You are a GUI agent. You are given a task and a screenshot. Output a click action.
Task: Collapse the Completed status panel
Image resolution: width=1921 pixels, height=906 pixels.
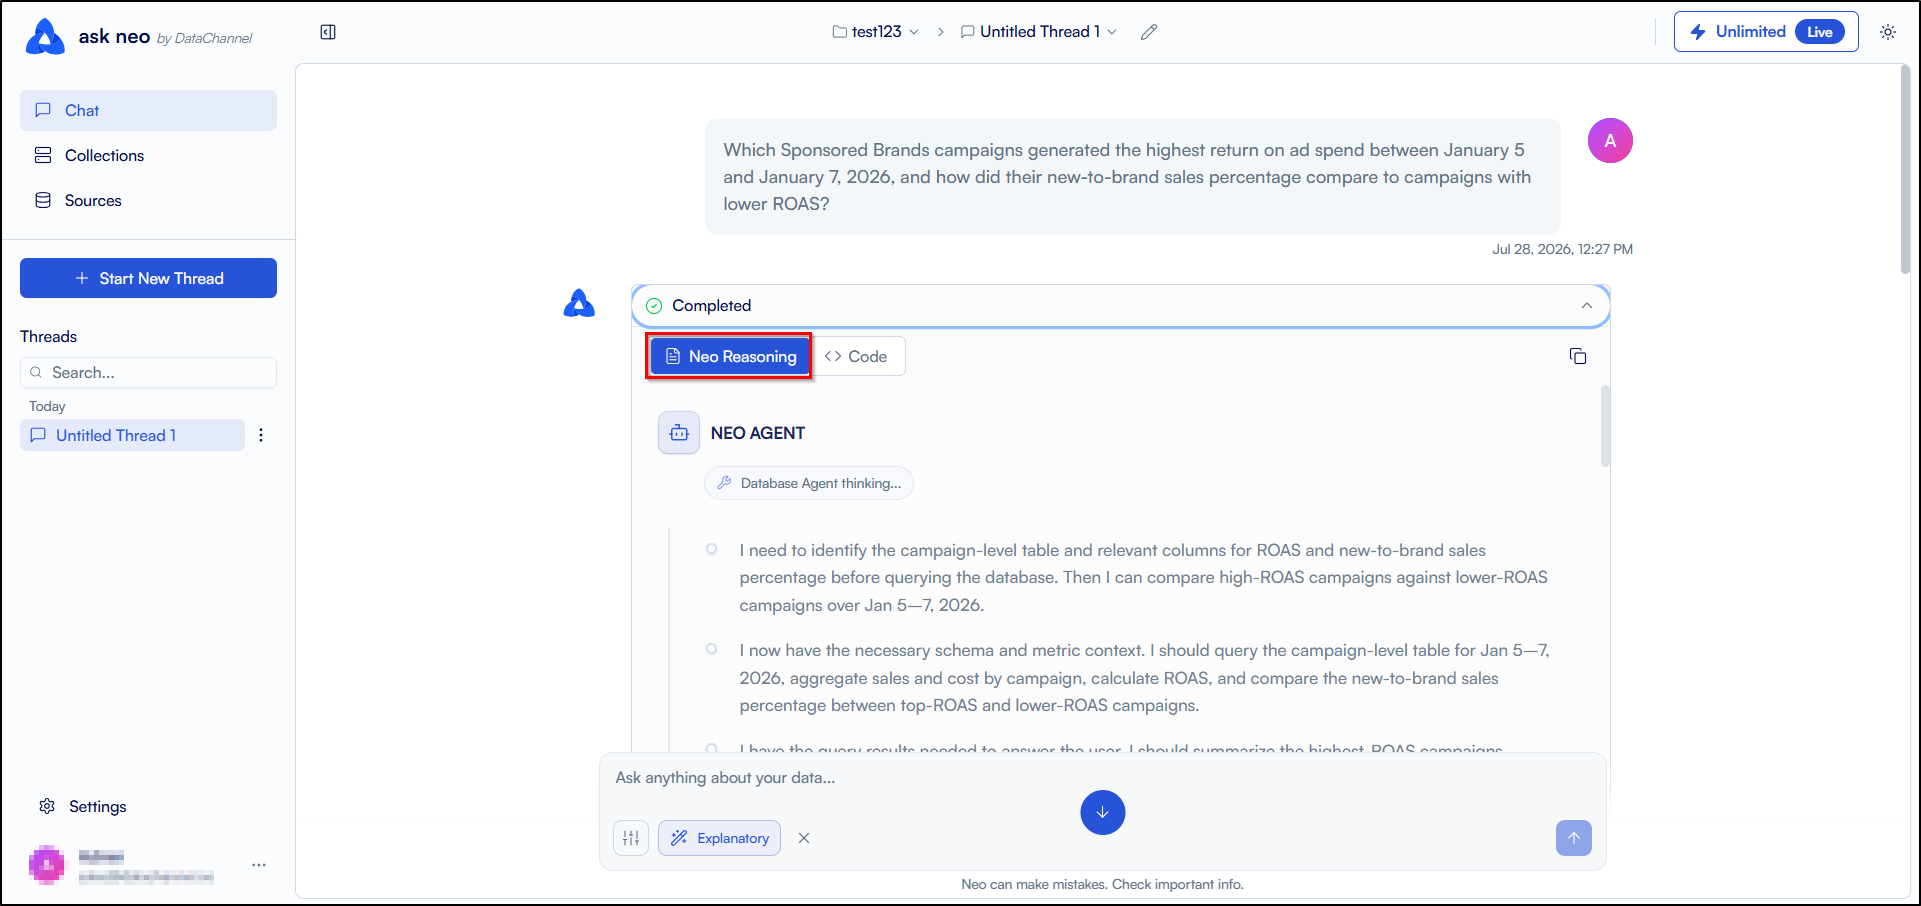tap(1587, 305)
